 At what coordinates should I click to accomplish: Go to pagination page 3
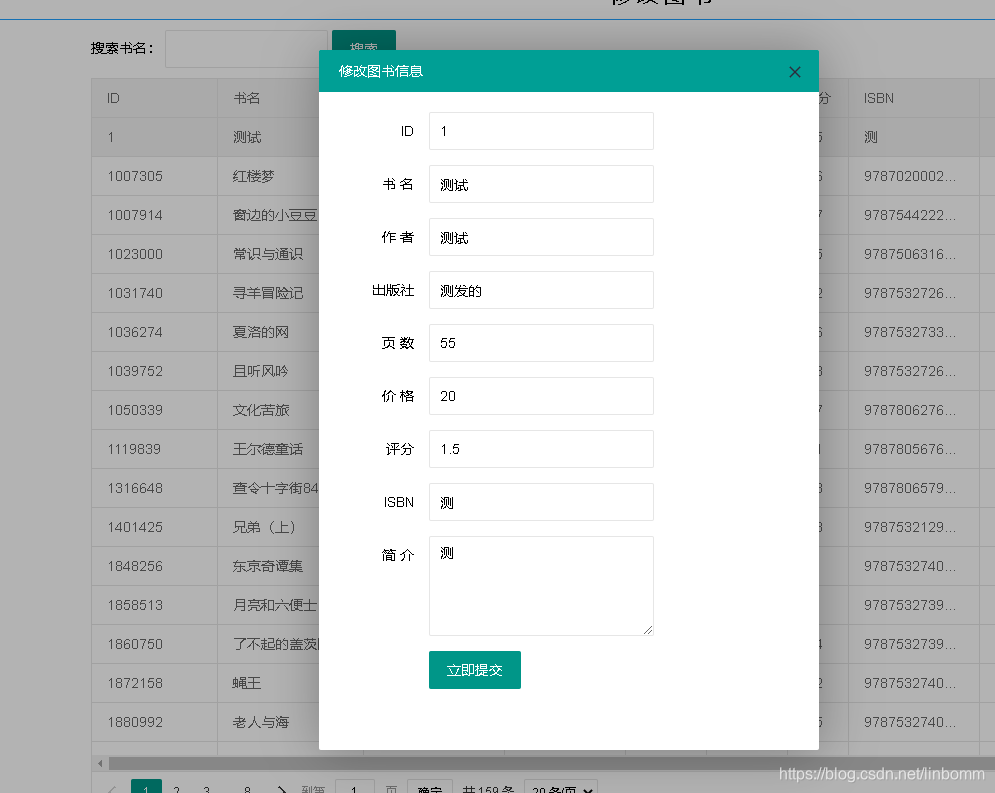pos(206,789)
